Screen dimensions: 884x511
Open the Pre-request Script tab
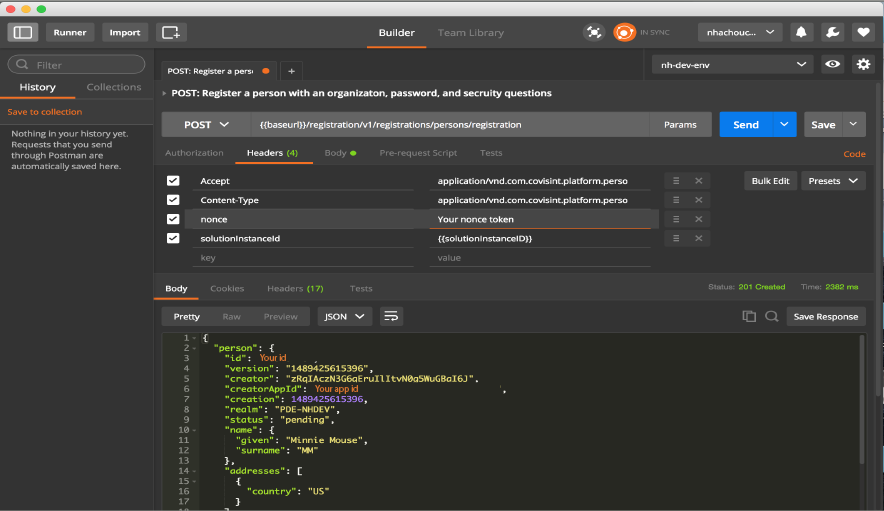coord(418,153)
